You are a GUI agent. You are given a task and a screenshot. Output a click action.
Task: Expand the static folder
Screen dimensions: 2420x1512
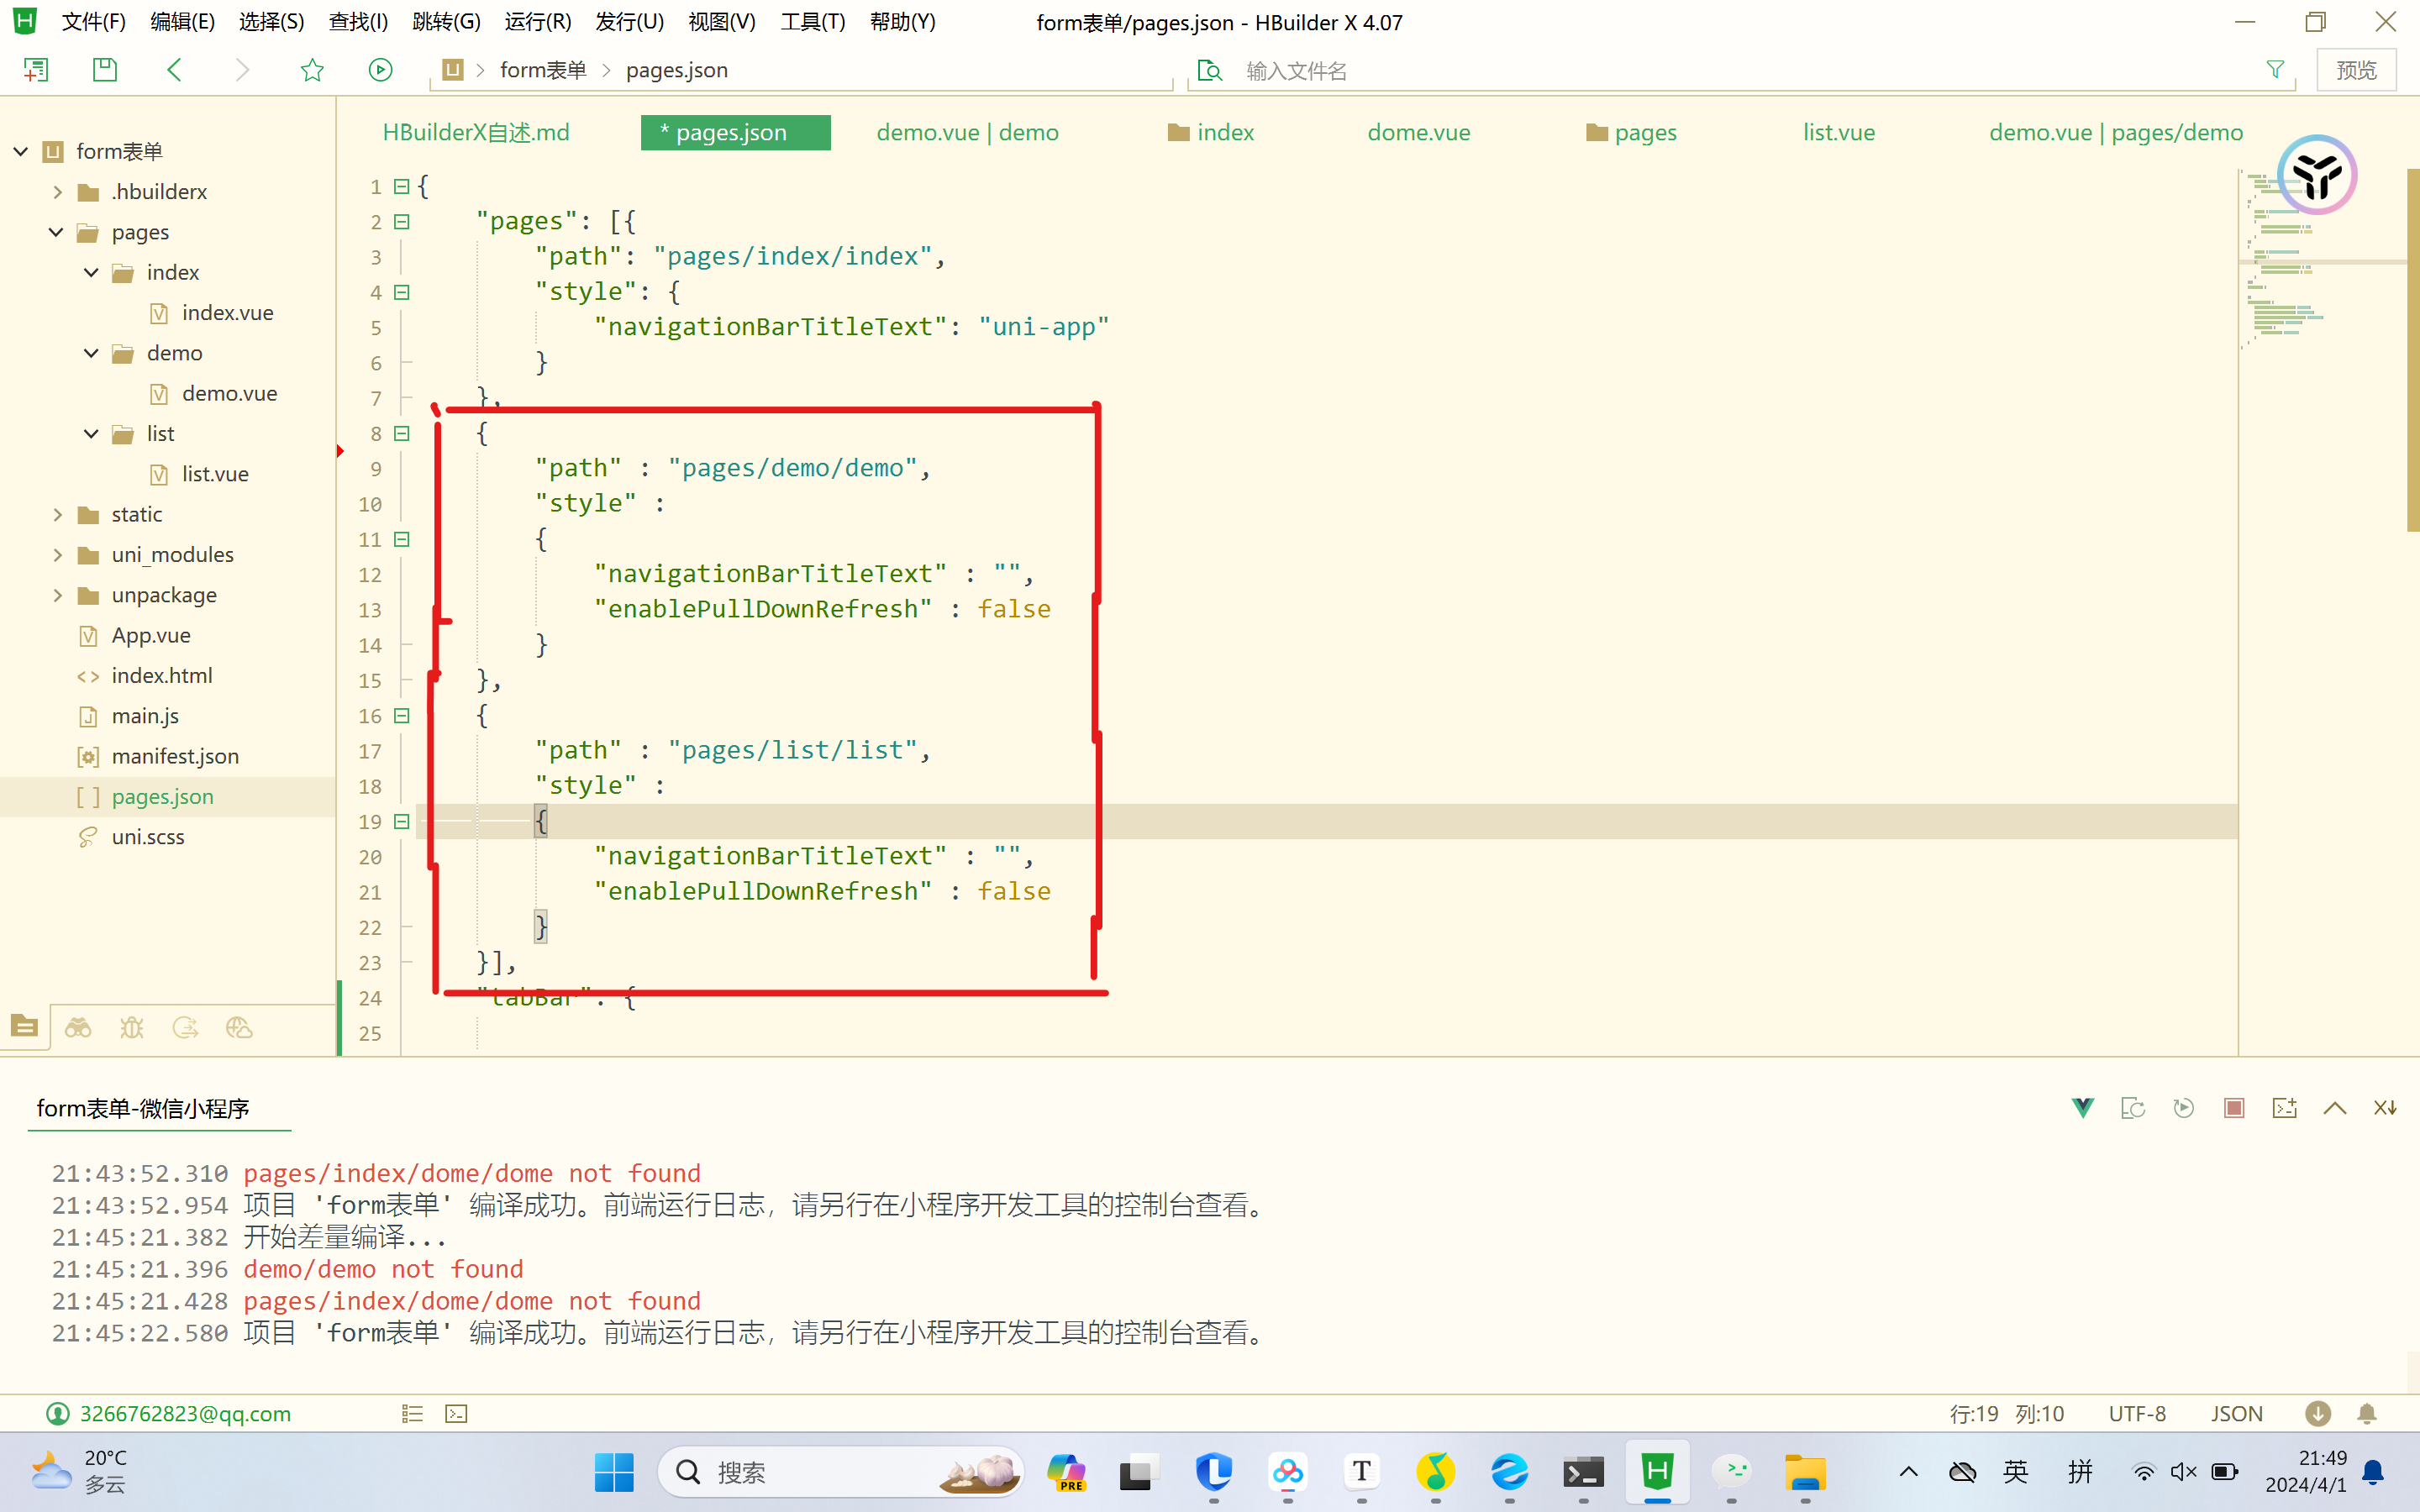[x=57, y=514]
